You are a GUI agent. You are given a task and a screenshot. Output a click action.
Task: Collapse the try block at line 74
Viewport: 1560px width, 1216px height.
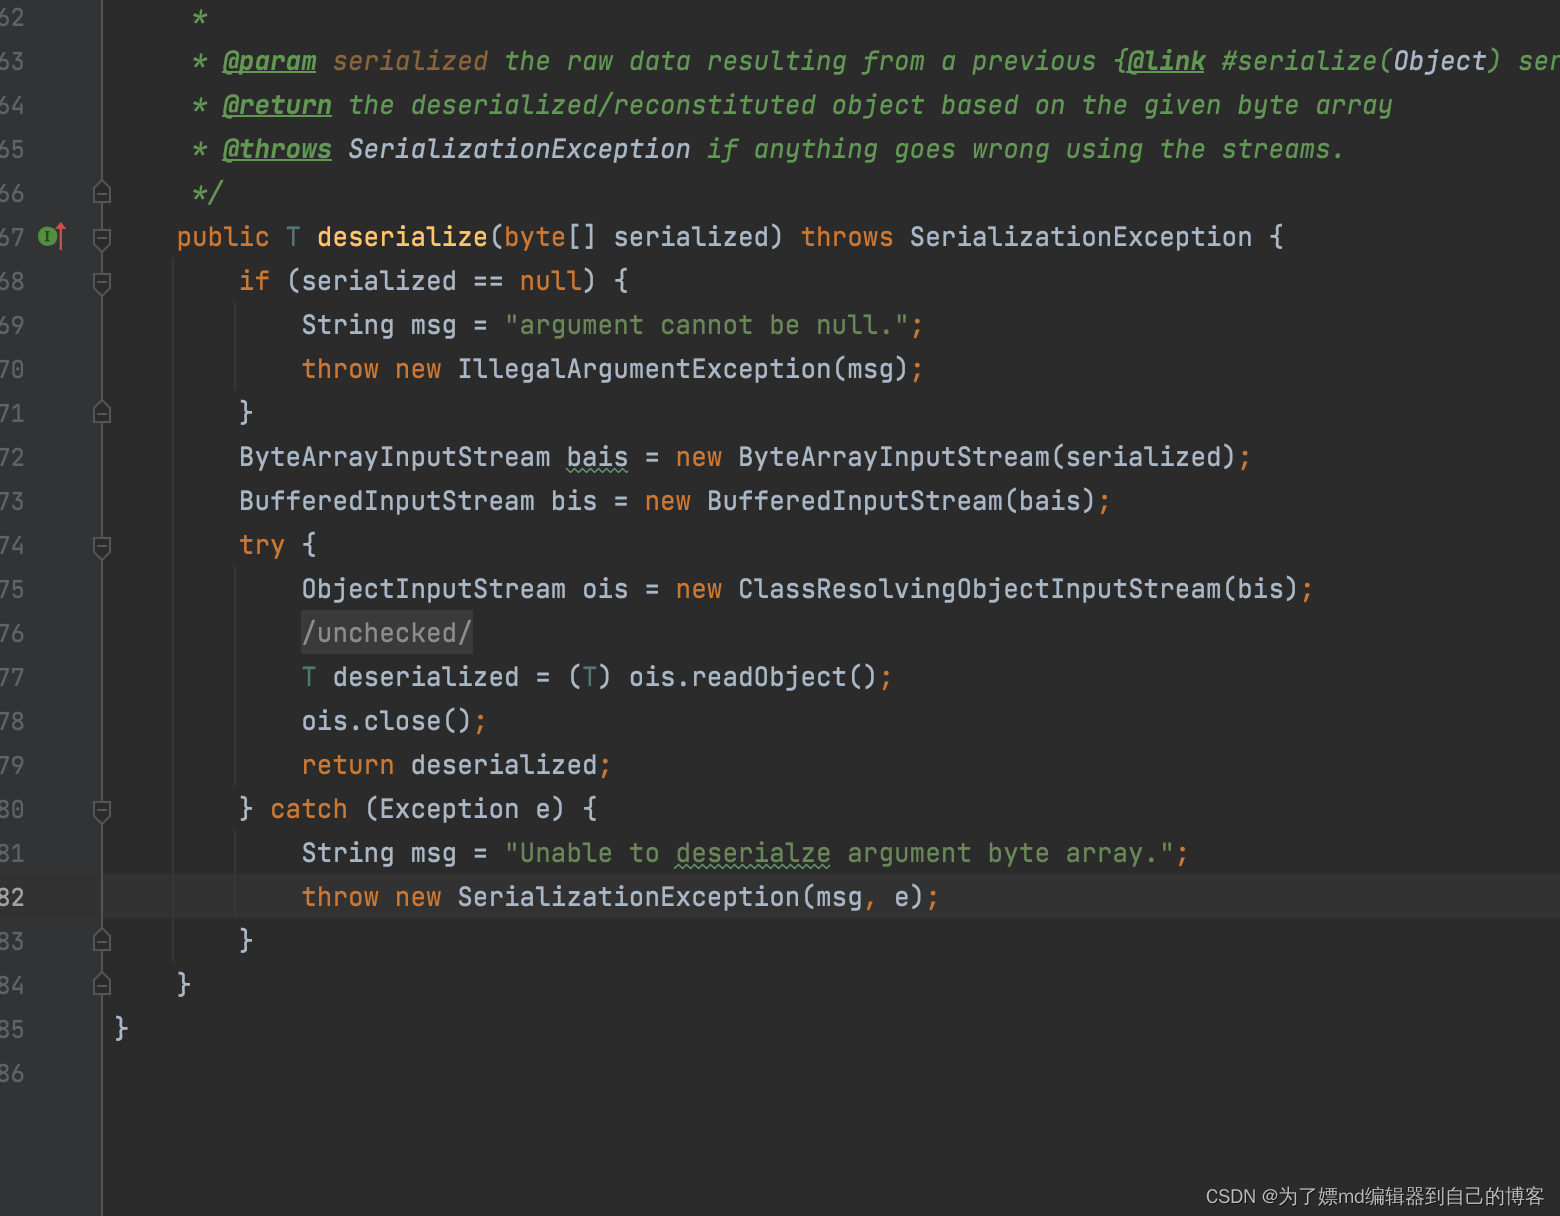point(102,546)
